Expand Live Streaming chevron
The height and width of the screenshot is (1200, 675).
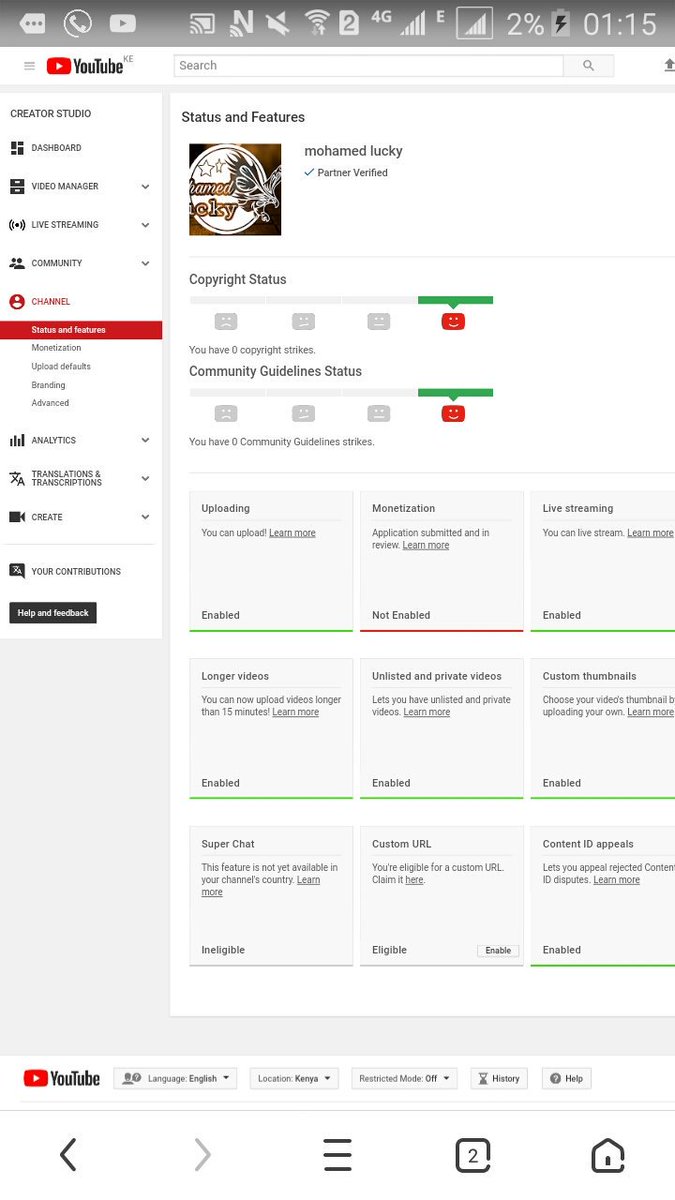click(145, 225)
